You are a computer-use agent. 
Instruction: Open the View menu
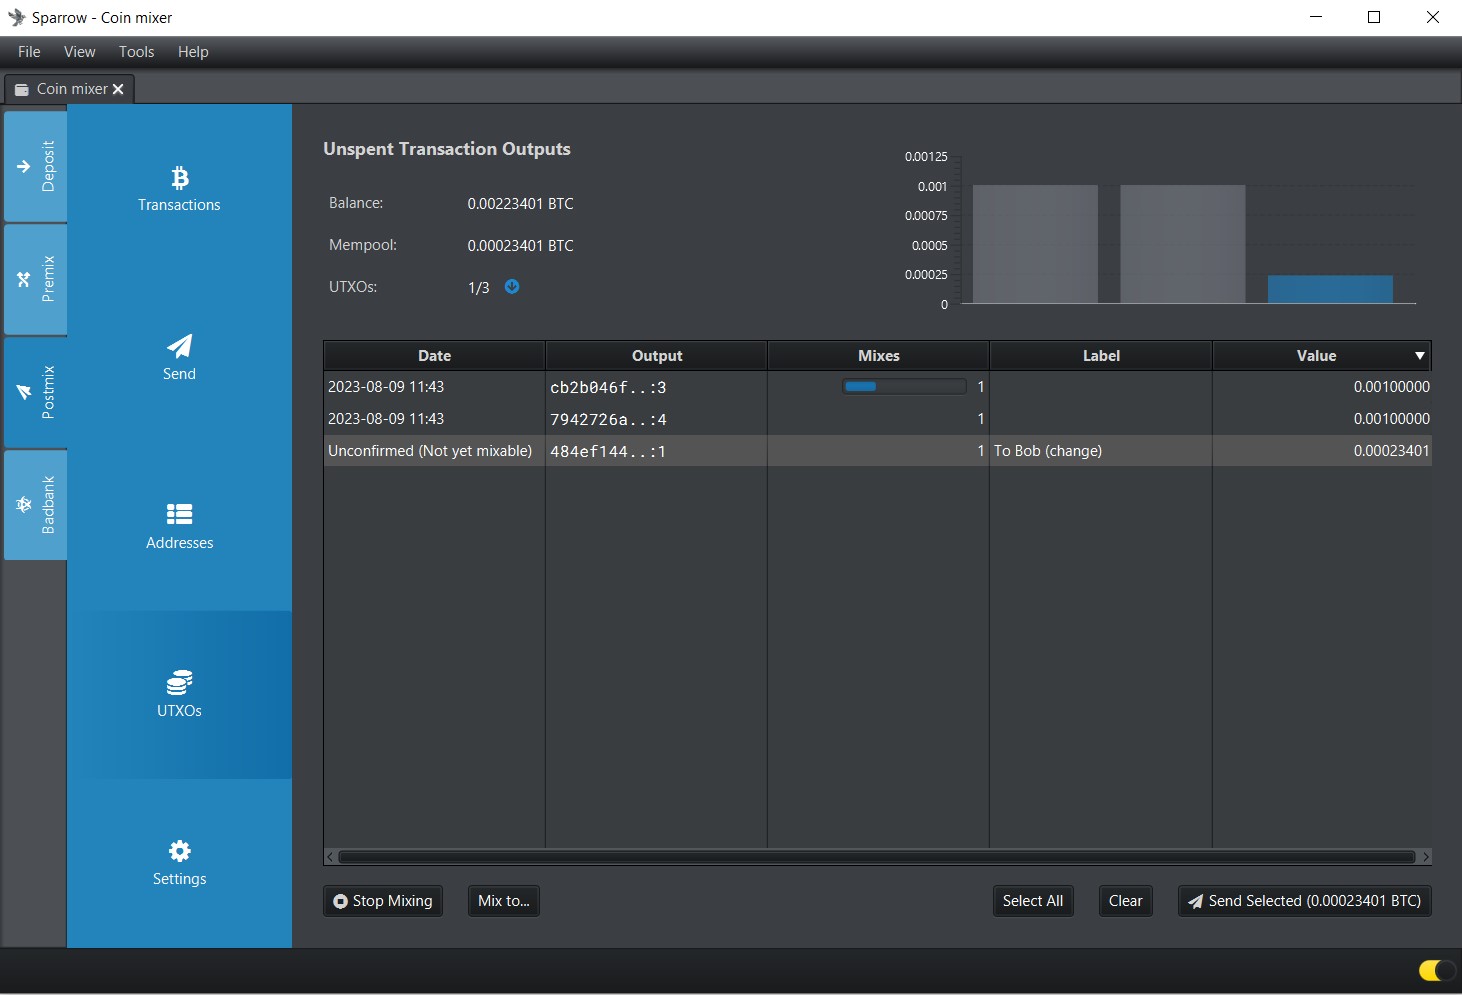pos(79,52)
